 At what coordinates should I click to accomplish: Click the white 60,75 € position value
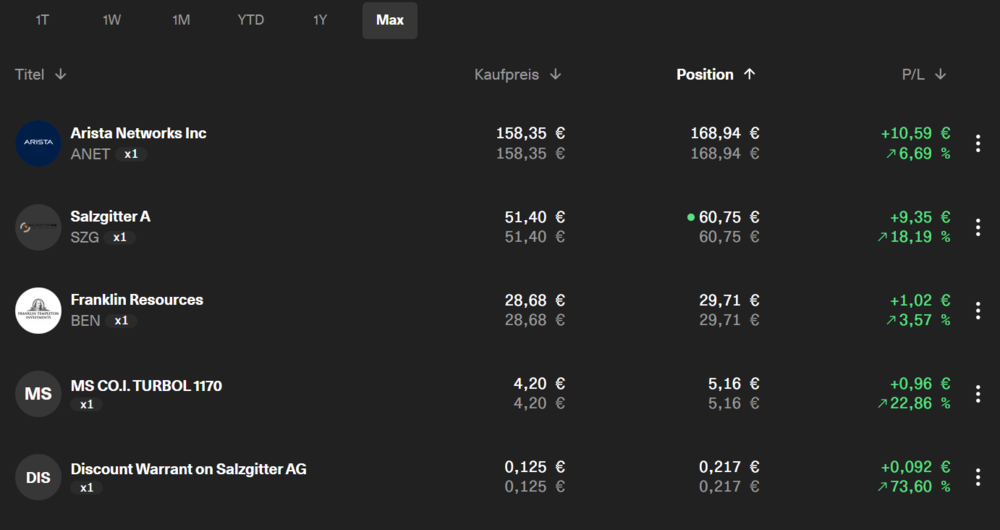pos(730,217)
